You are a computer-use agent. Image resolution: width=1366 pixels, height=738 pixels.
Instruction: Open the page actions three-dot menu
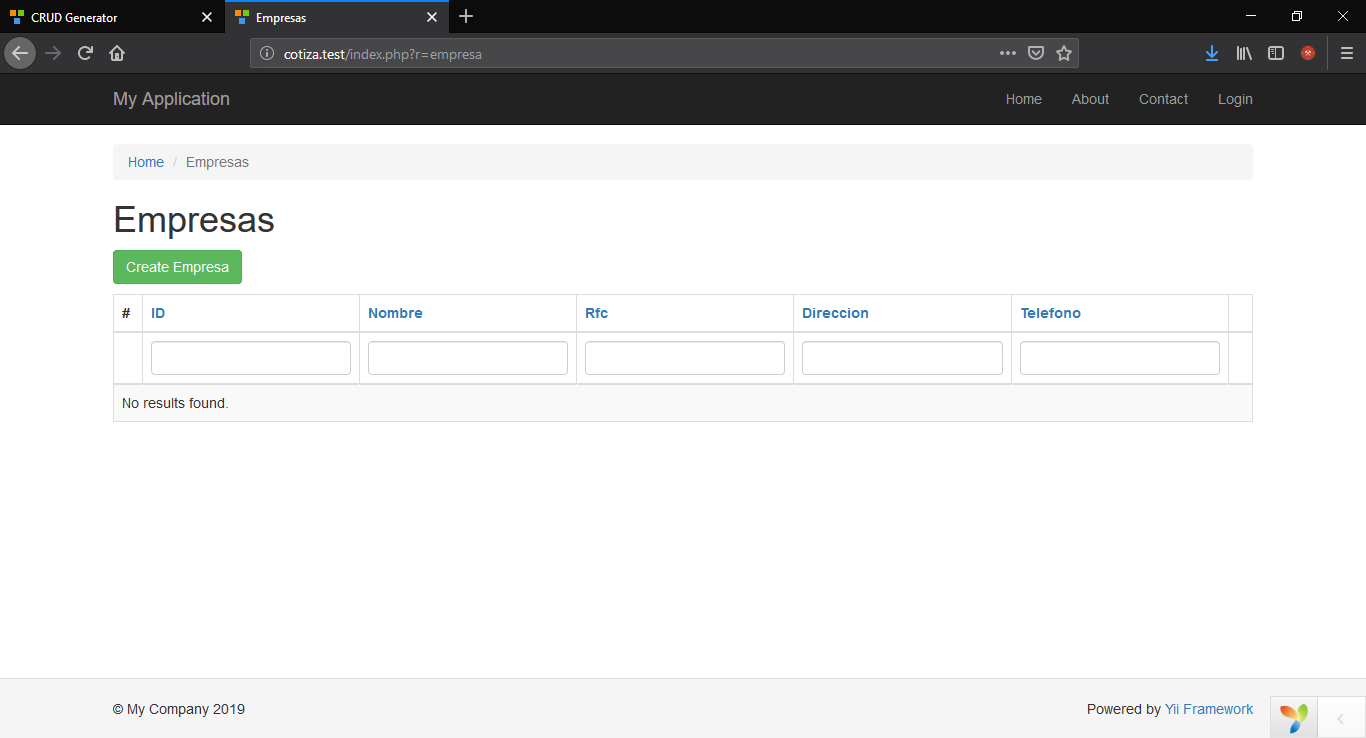1008,53
